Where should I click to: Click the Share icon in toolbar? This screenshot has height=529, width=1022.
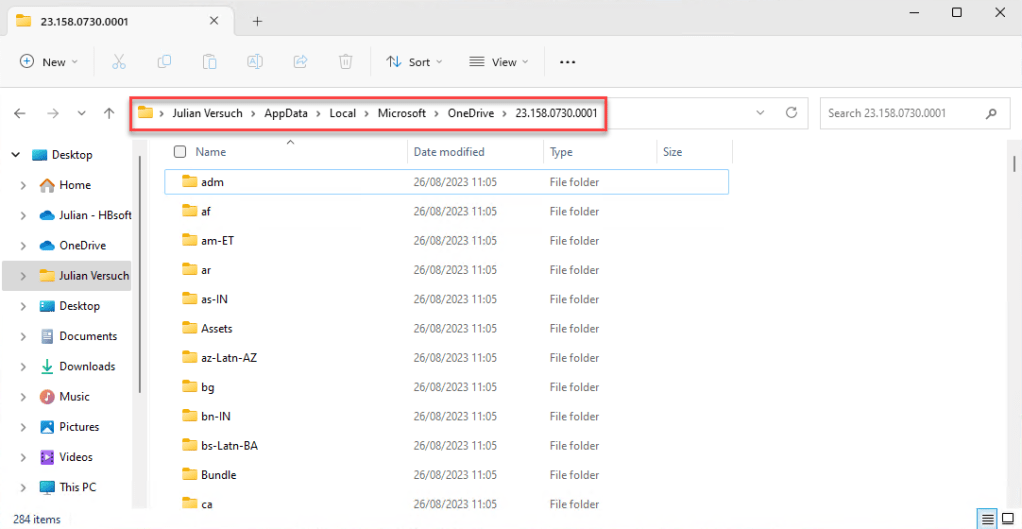[x=300, y=62]
